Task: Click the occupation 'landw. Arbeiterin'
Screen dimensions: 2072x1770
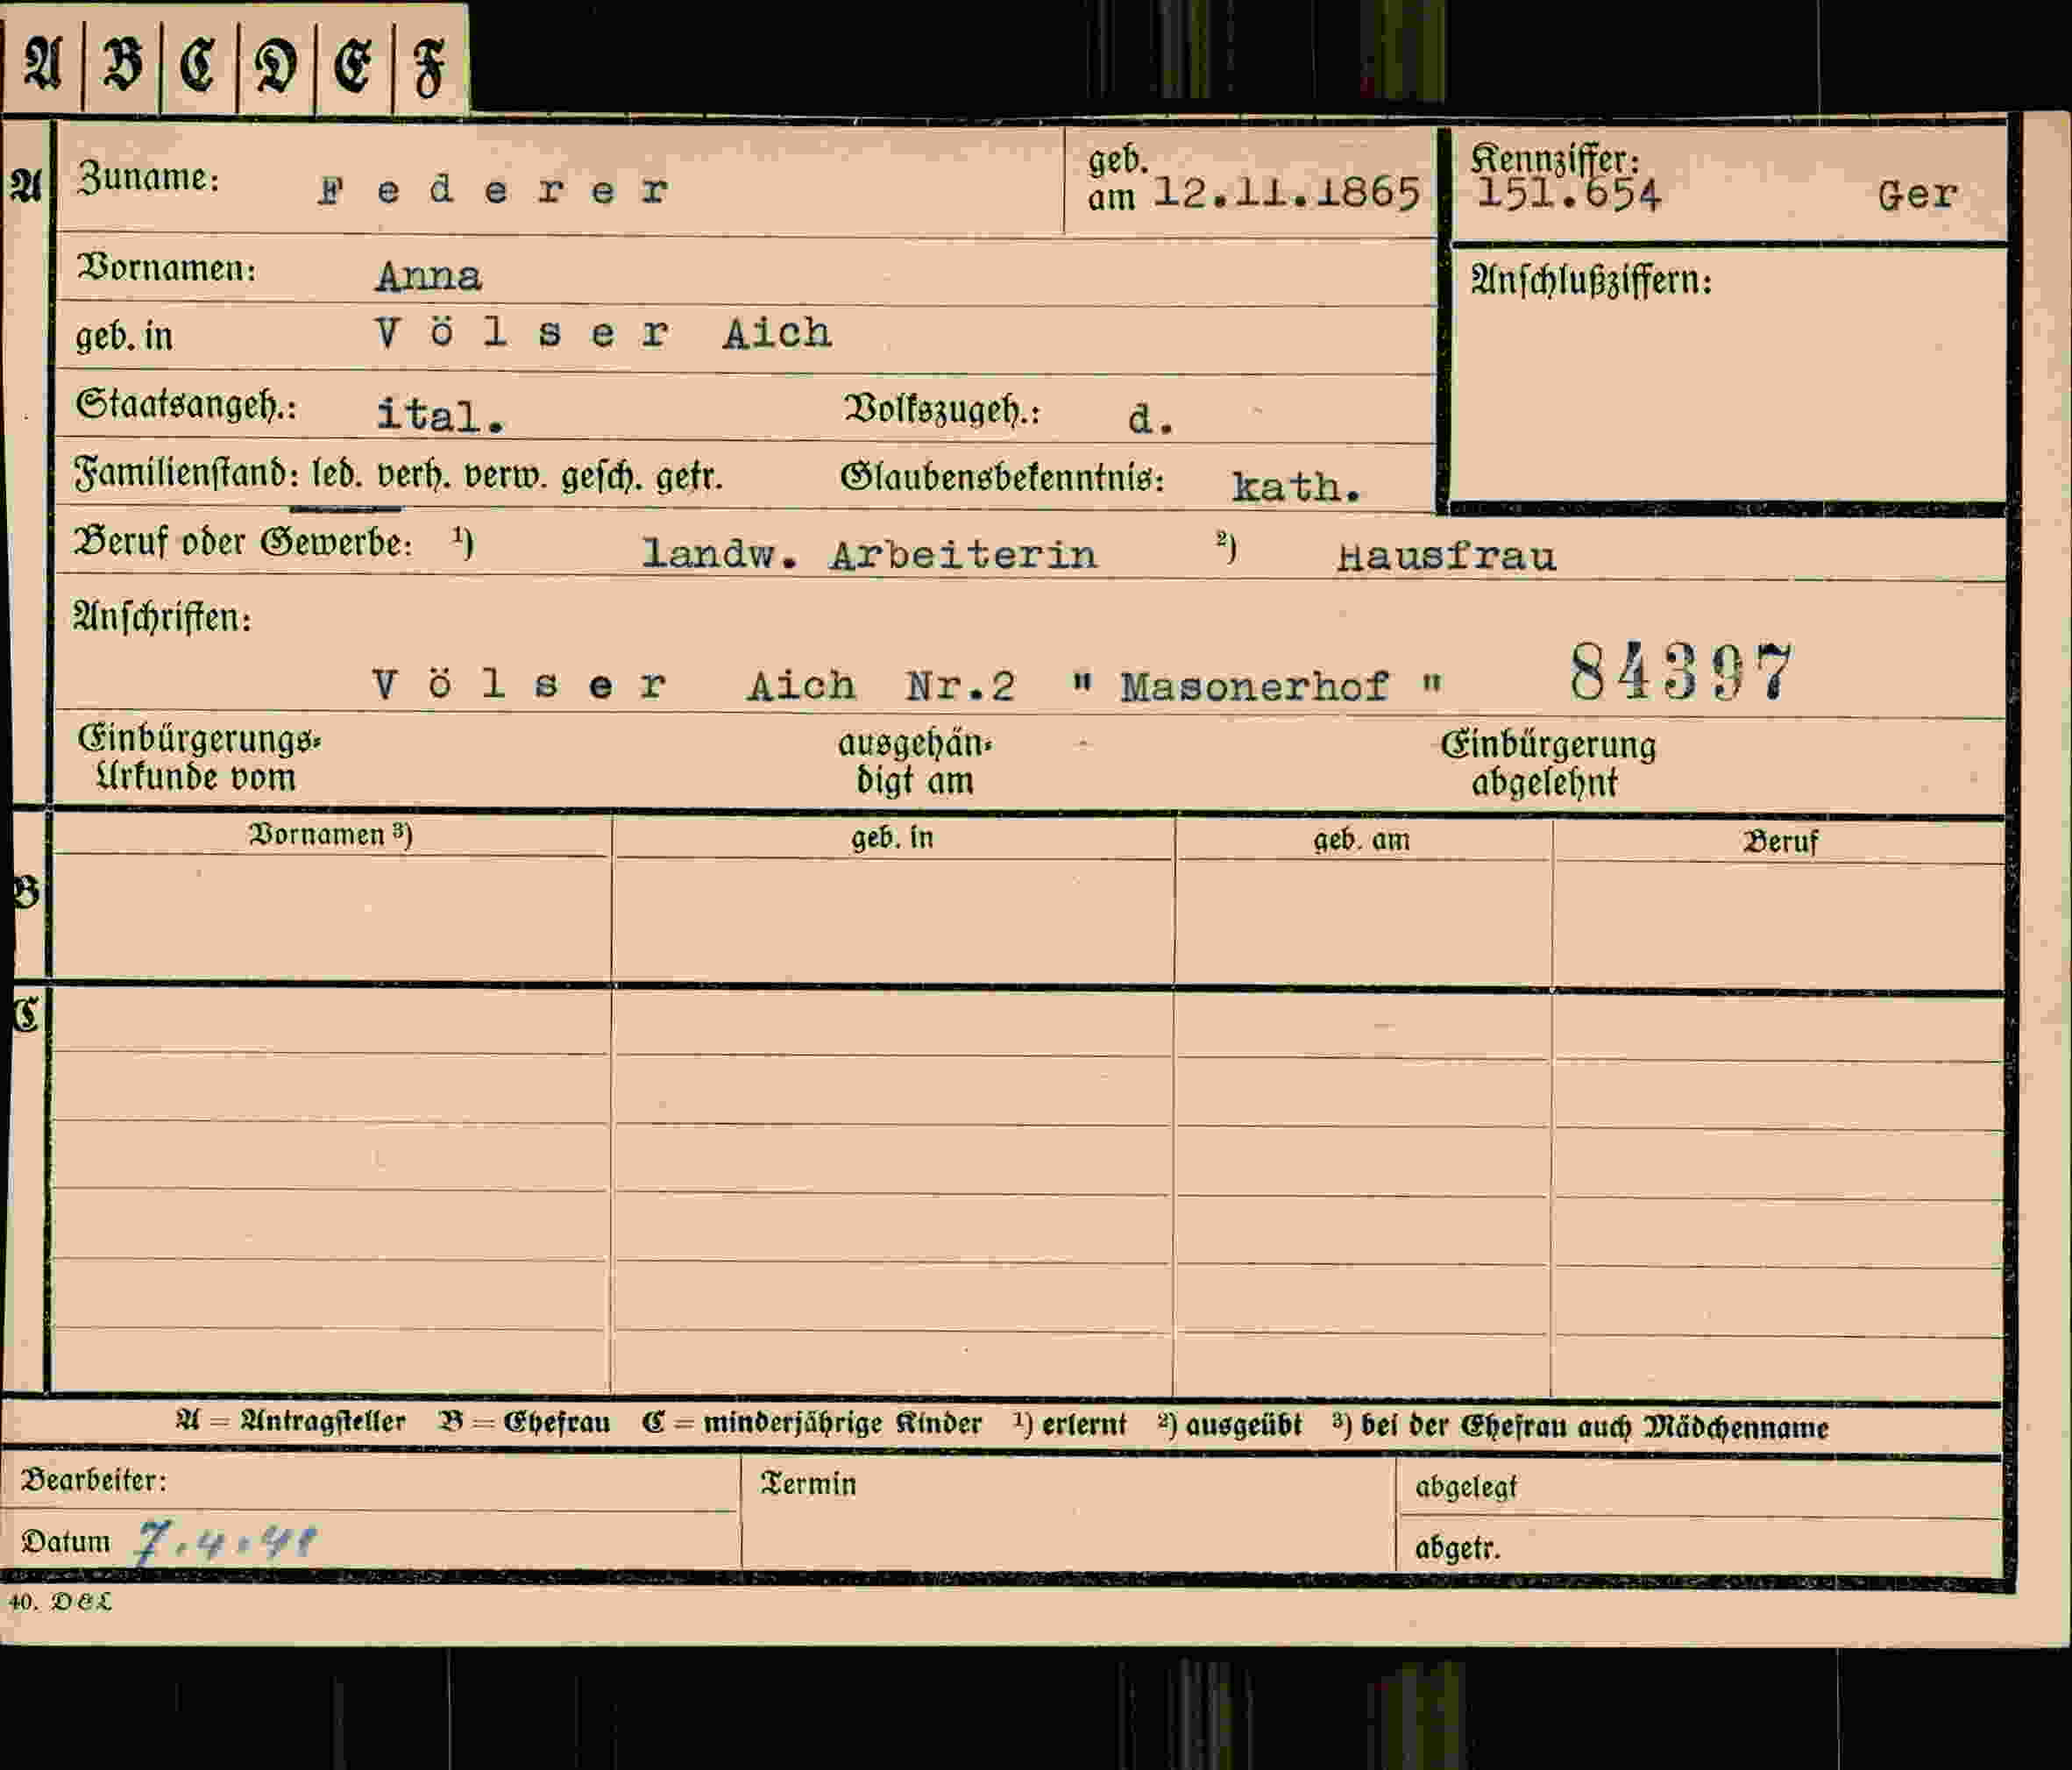Action: (869, 554)
